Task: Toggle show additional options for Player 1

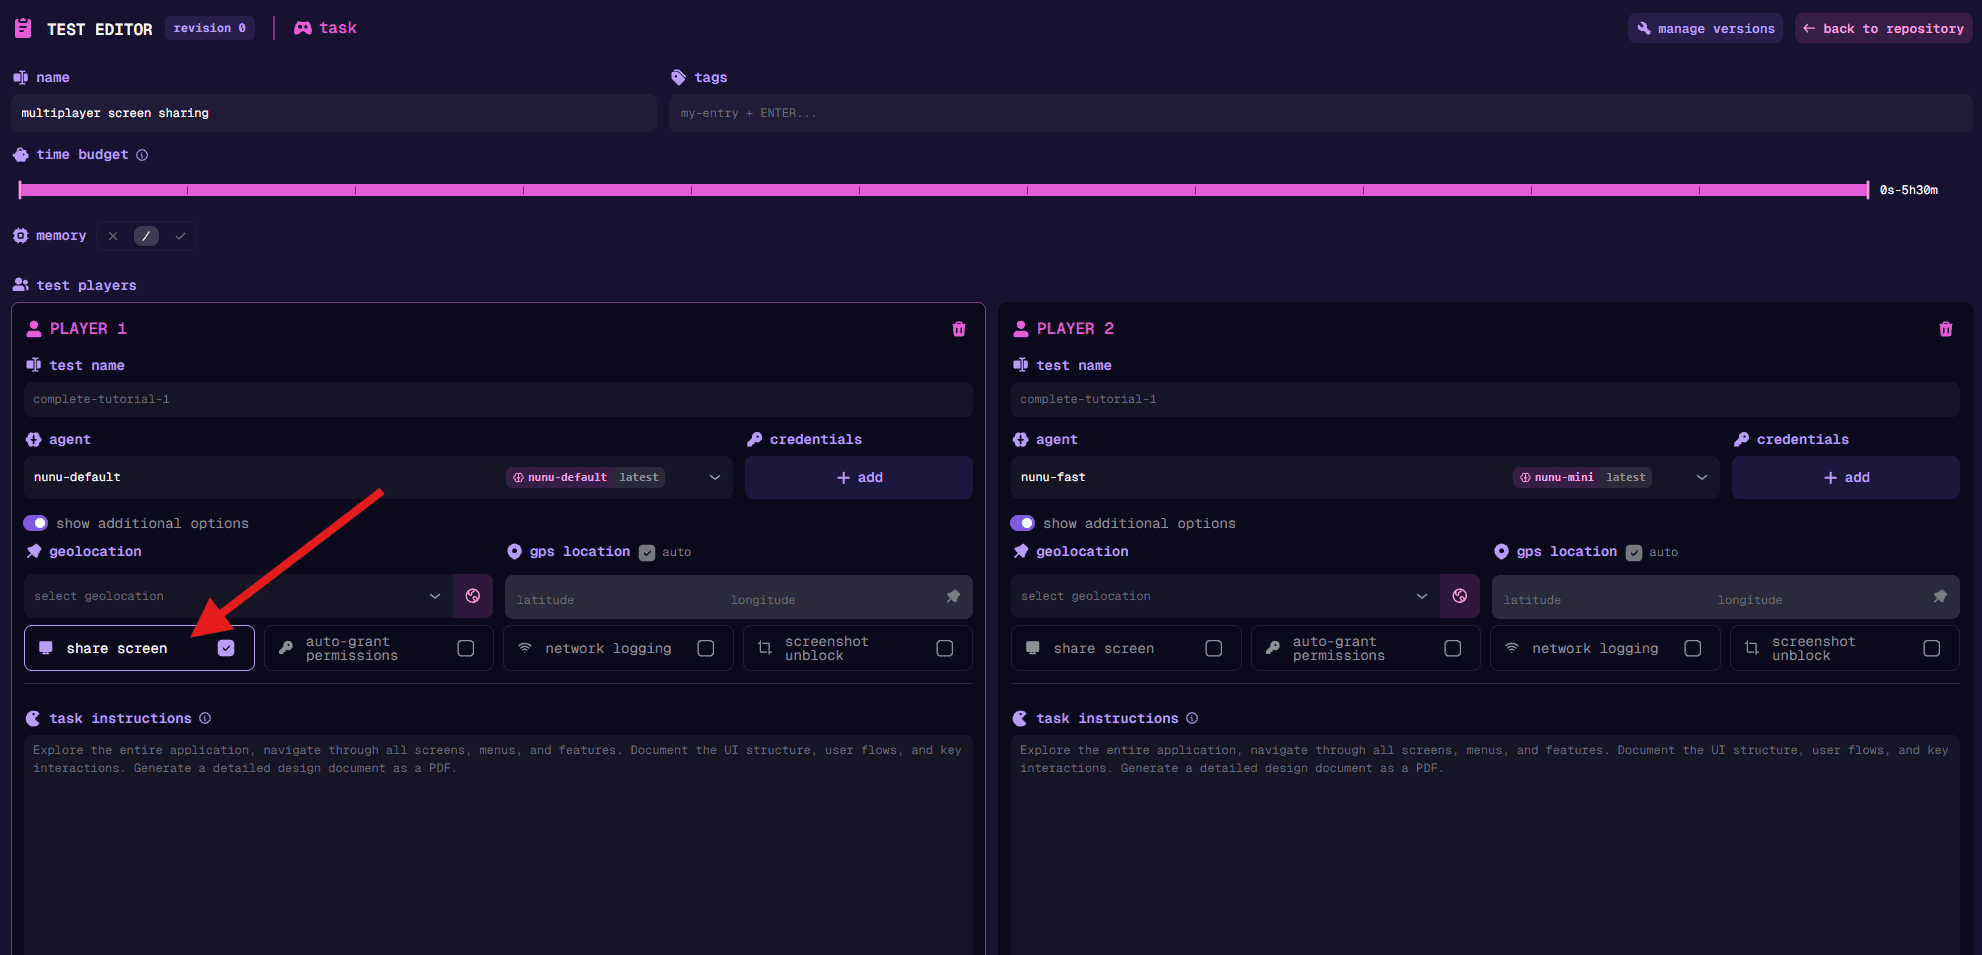Action: click(35, 523)
